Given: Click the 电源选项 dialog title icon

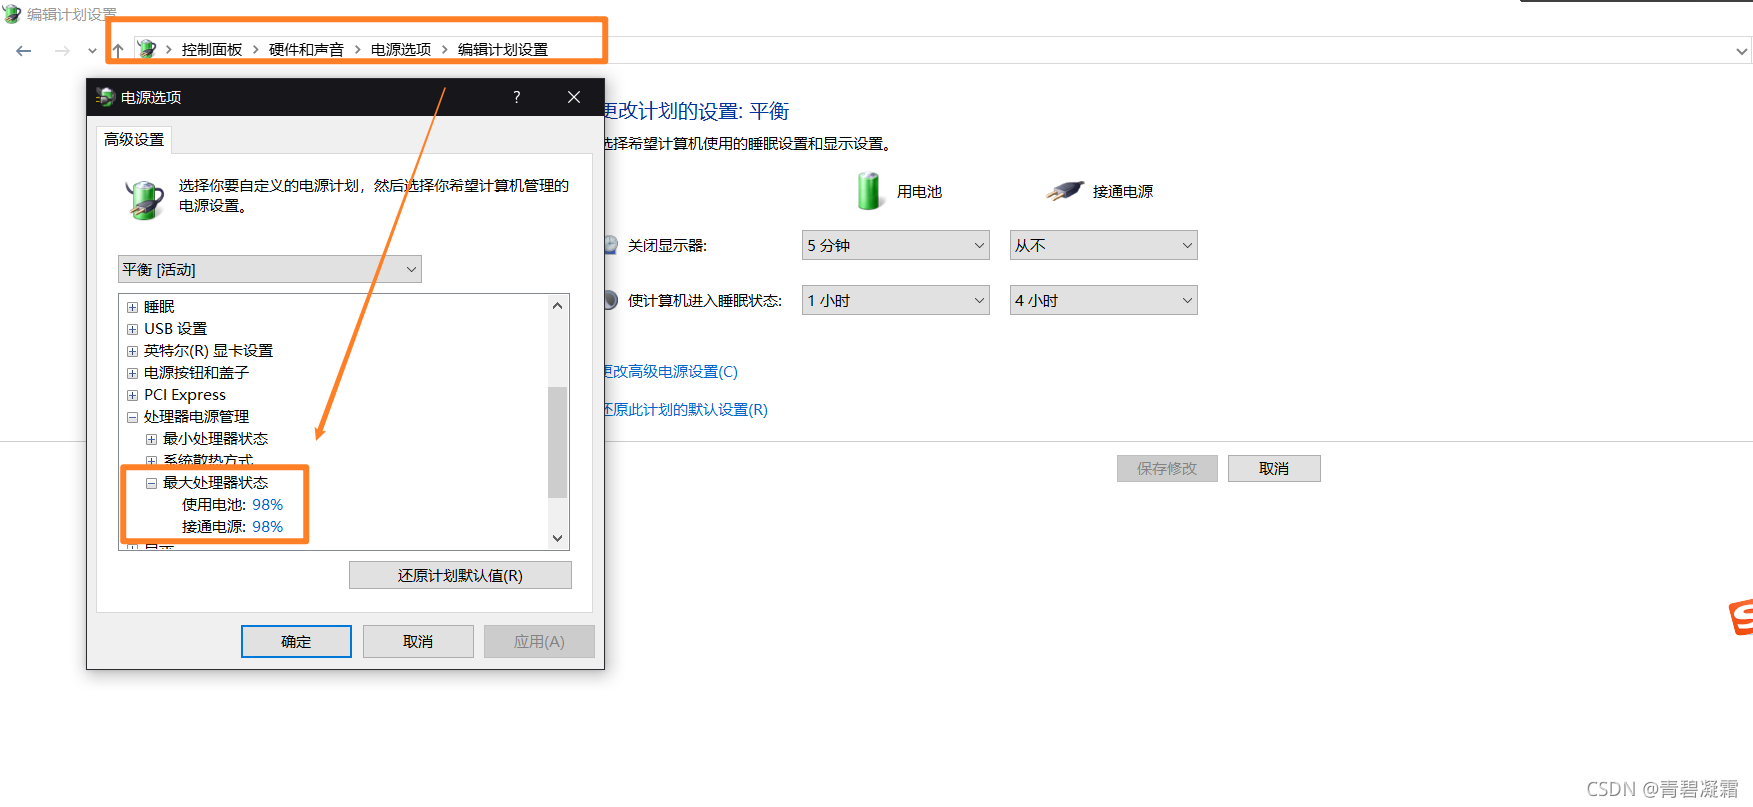Looking at the screenshot, I should coord(105,97).
